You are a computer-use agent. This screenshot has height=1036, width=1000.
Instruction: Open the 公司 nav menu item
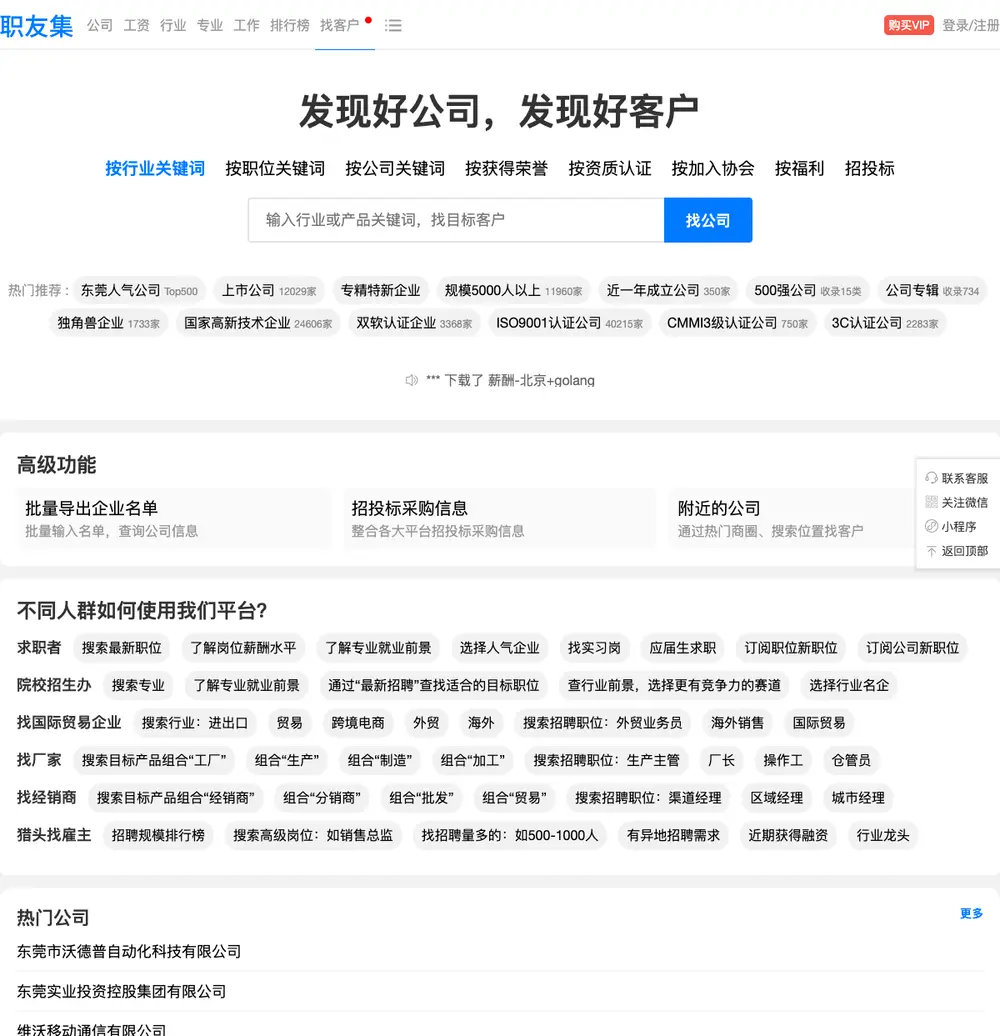click(100, 25)
